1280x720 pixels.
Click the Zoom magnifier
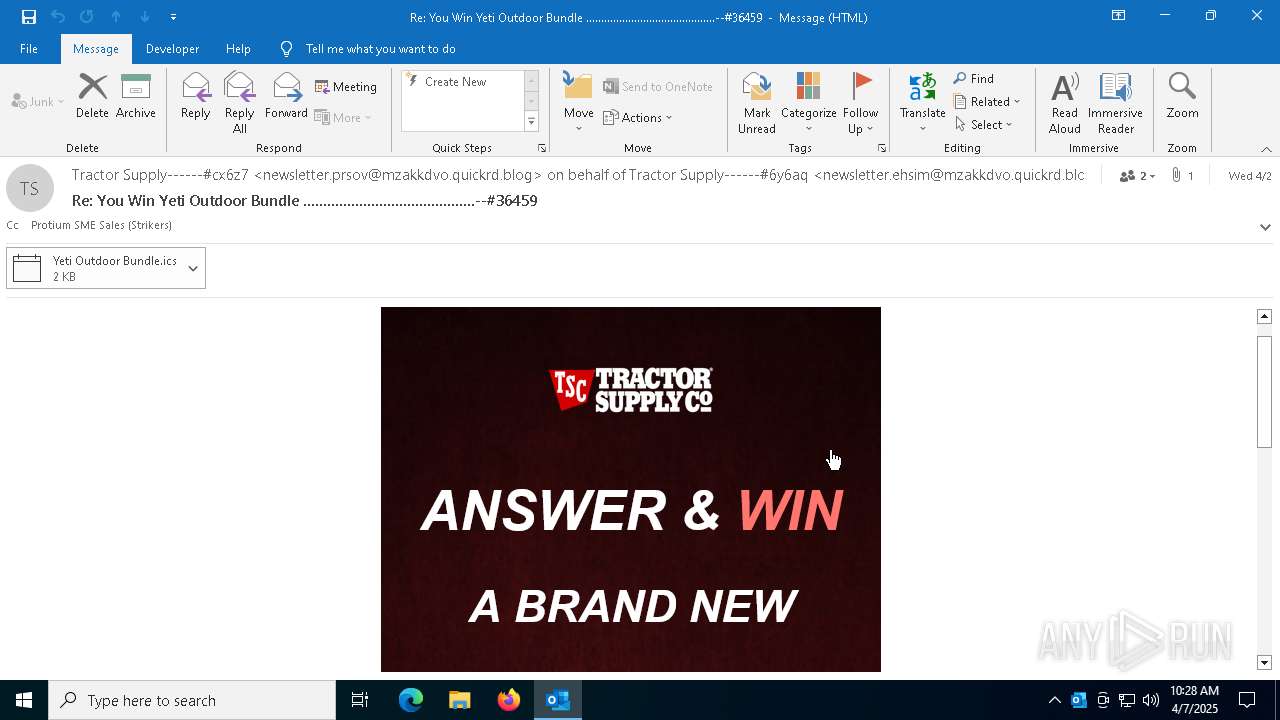pos(1182,96)
